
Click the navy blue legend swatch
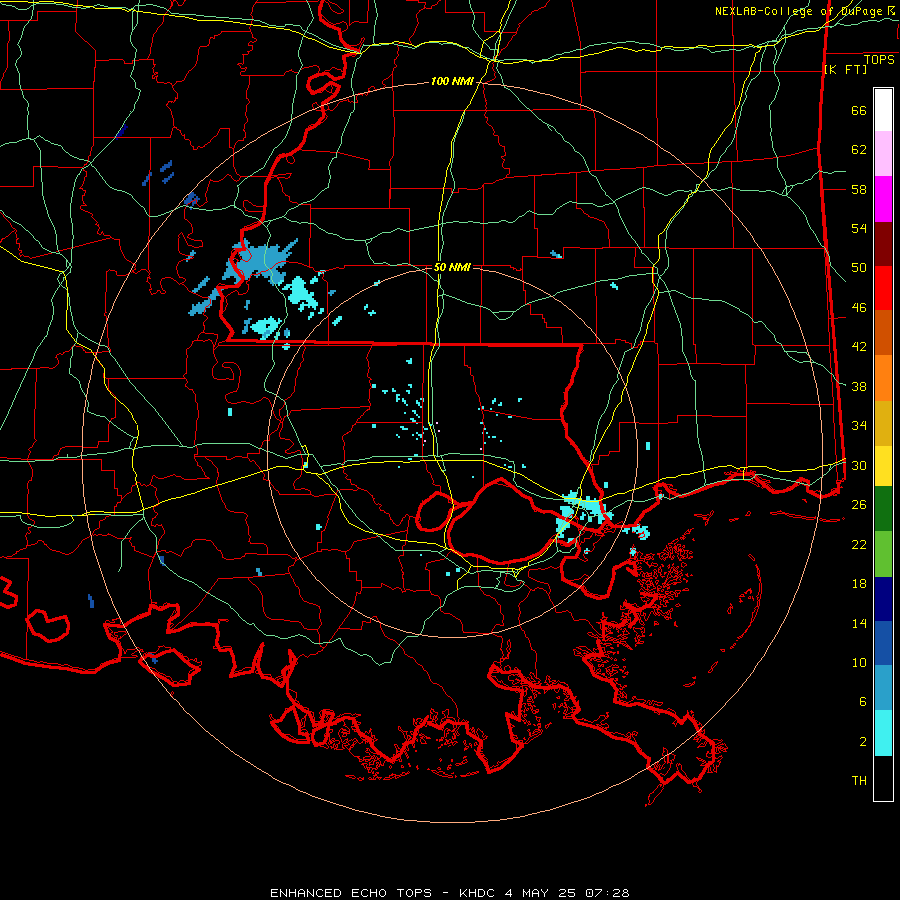point(883,599)
